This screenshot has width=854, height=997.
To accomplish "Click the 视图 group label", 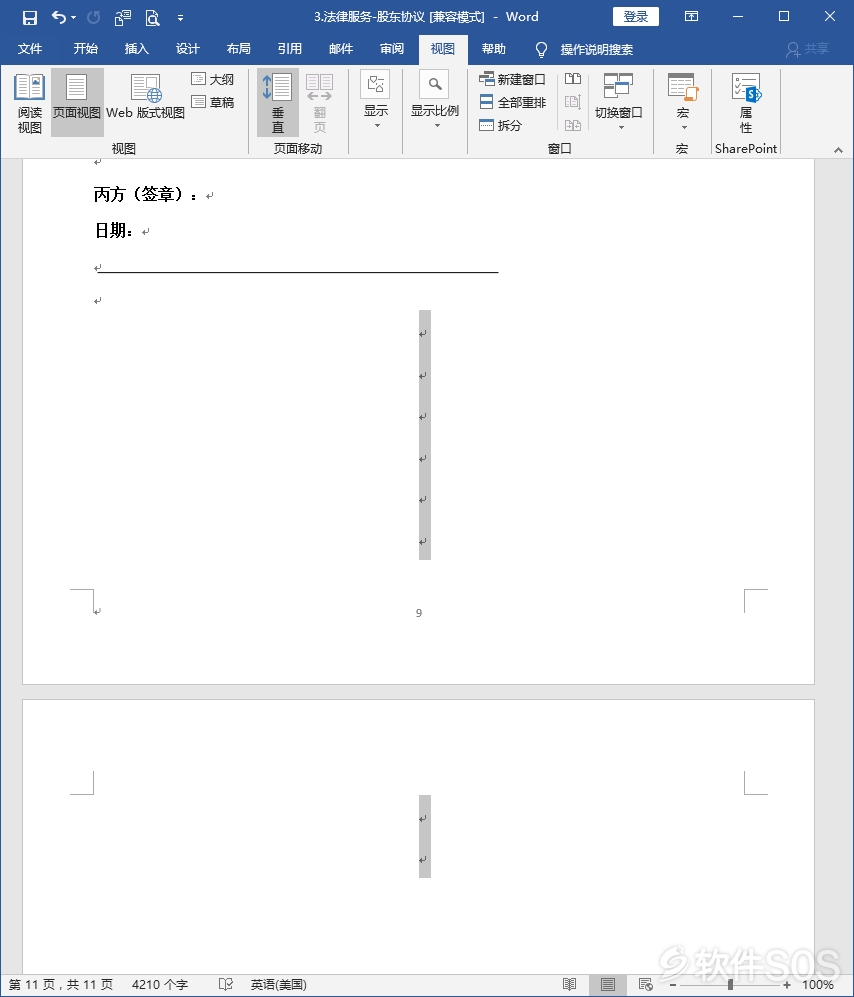I will coord(123,149).
